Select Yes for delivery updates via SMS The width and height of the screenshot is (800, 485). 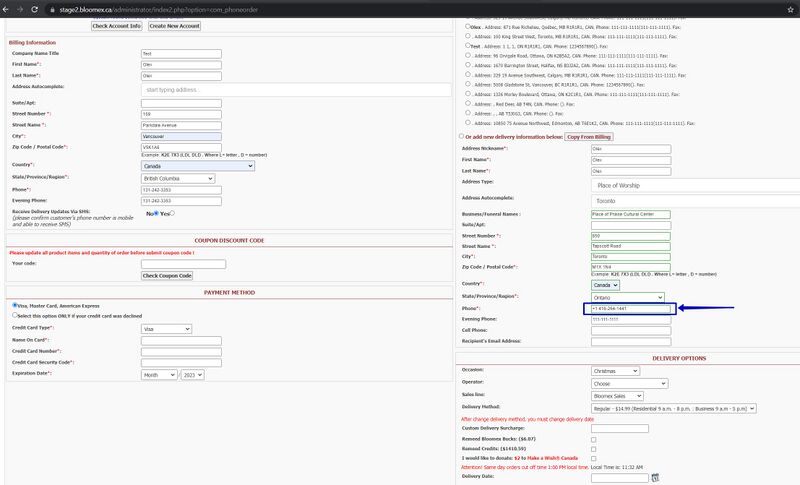[172, 213]
